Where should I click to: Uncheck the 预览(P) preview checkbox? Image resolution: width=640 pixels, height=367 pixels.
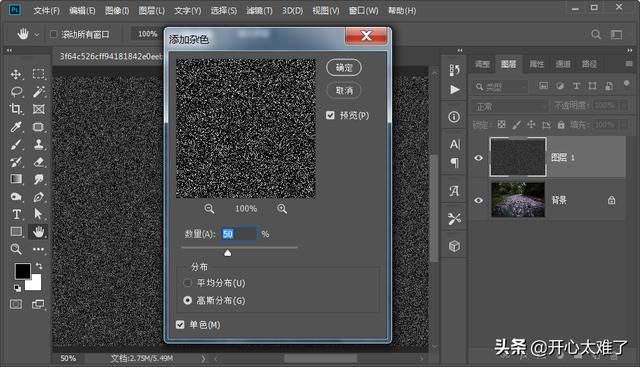click(x=330, y=116)
